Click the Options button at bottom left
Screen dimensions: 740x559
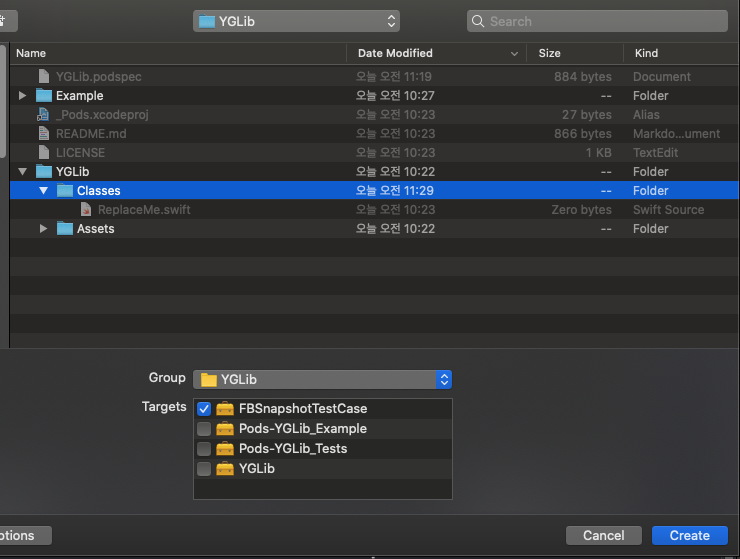click(x=24, y=535)
